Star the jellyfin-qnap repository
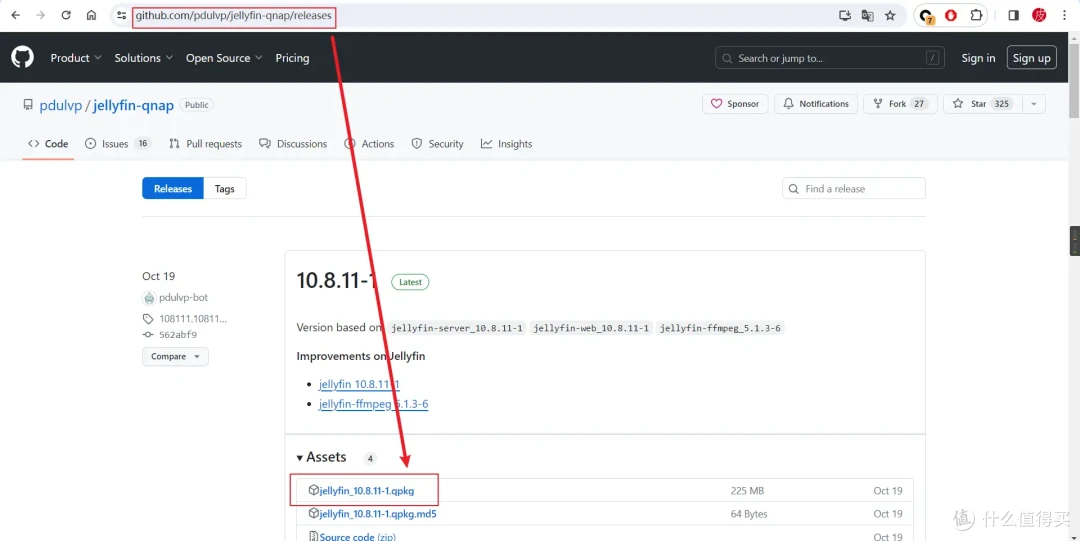 tap(983, 104)
